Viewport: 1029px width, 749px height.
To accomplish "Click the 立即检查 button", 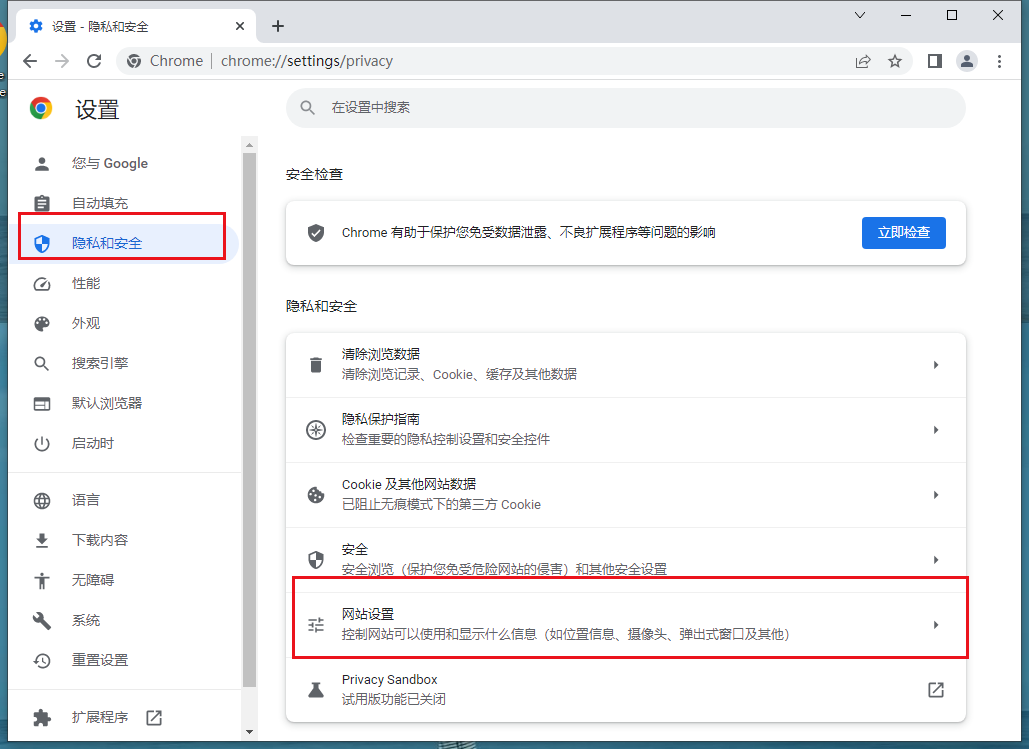I will [x=903, y=232].
